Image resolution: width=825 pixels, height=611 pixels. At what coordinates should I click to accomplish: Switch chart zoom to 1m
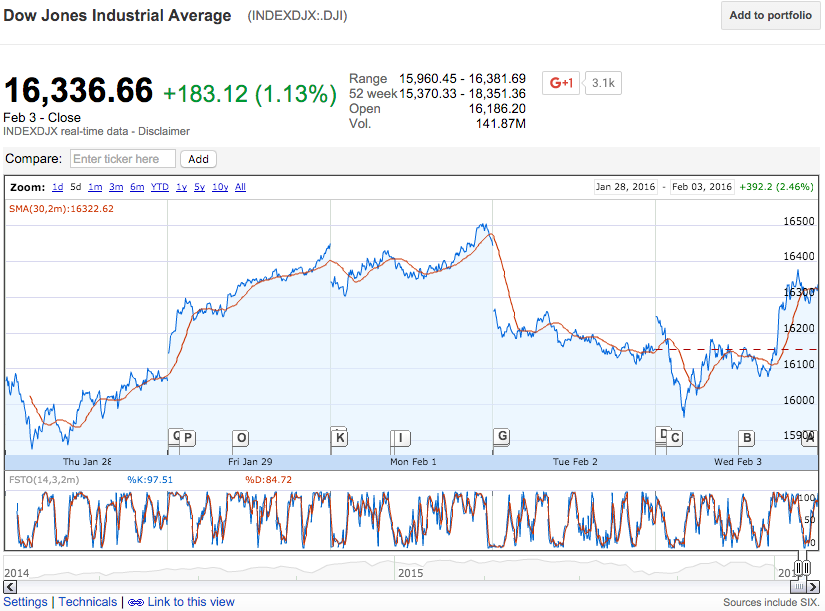[x=95, y=187]
